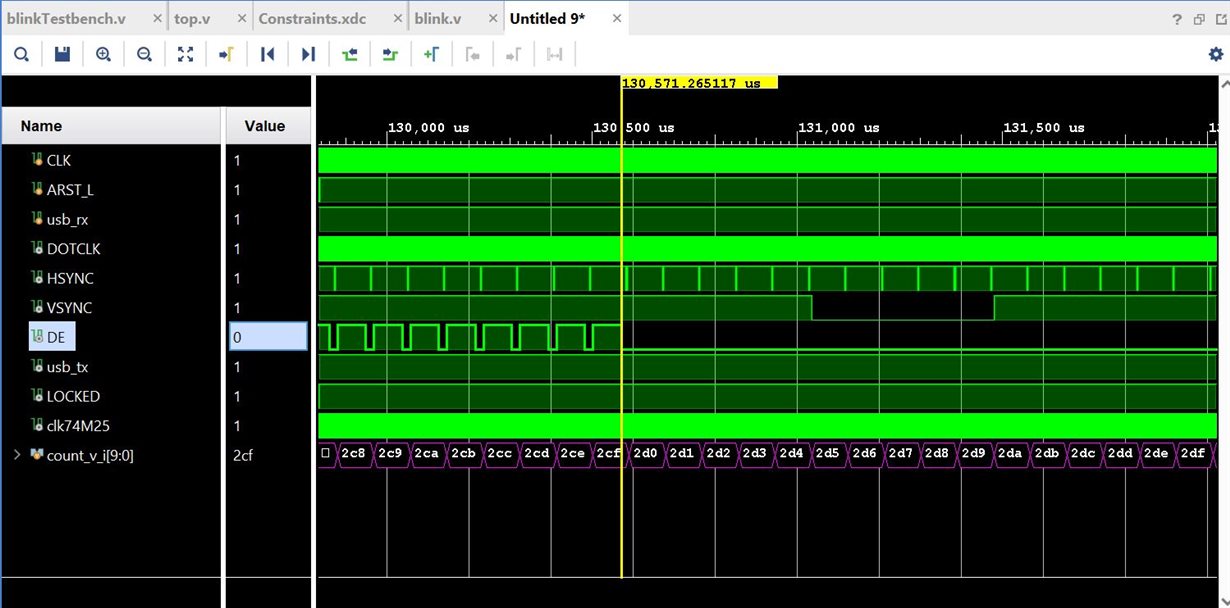The height and width of the screenshot is (608, 1230).
Task: Open waveform settings gear
Action: point(1216,55)
